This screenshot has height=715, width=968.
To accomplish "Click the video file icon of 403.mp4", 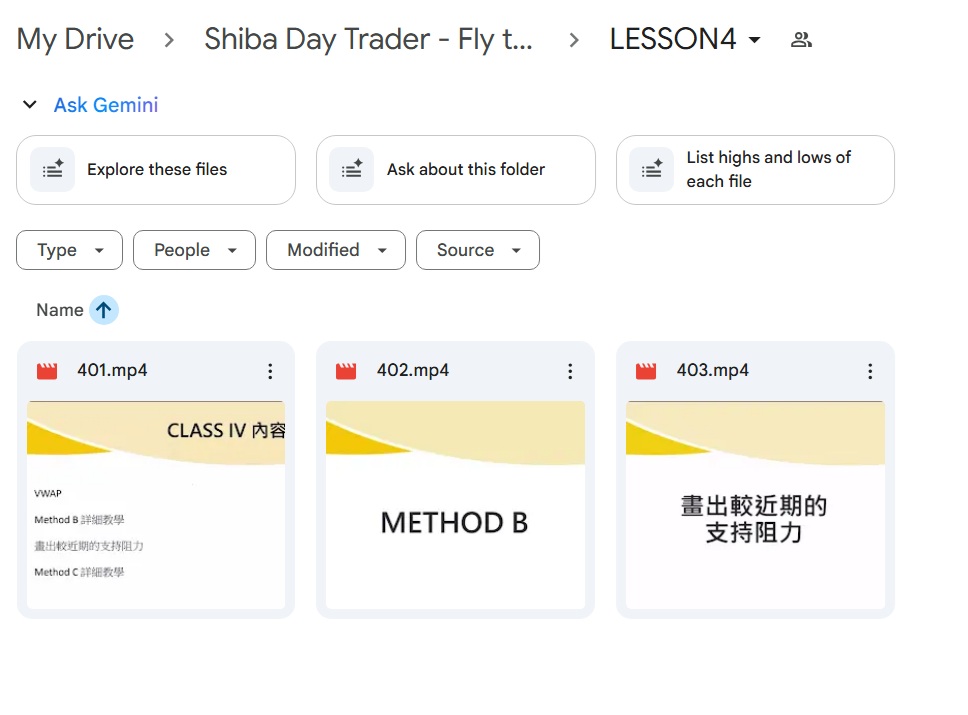I will click(646, 371).
